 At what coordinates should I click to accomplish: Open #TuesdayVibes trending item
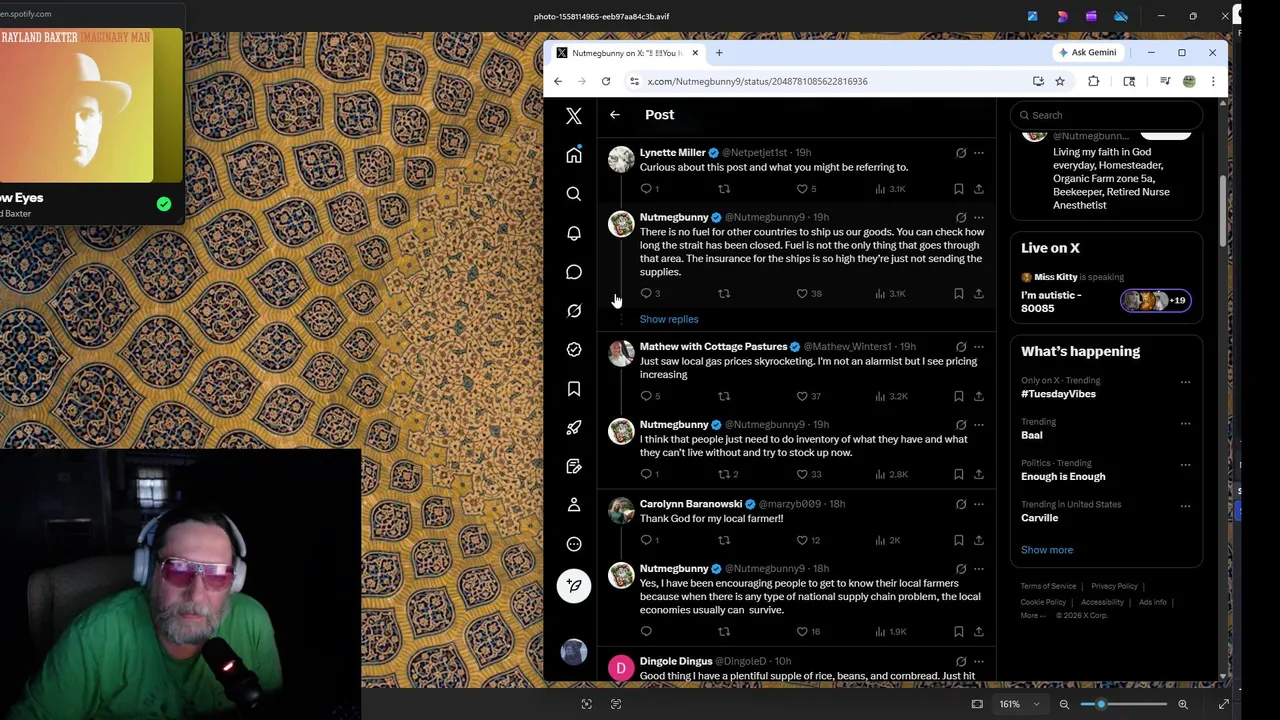[x=1058, y=394]
